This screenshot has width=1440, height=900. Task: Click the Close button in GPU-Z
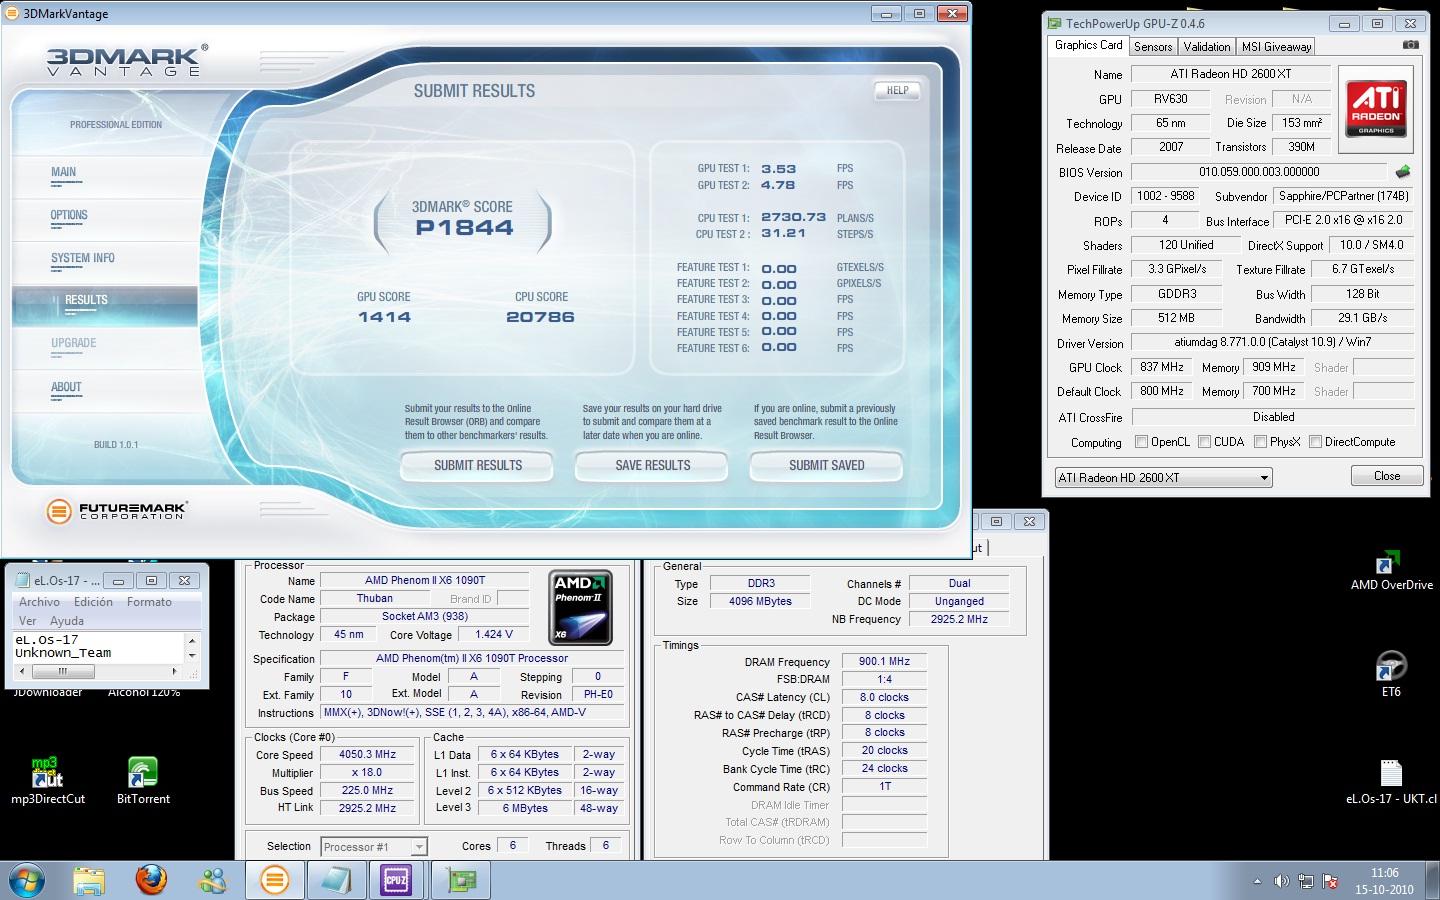click(x=1387, y=476)
